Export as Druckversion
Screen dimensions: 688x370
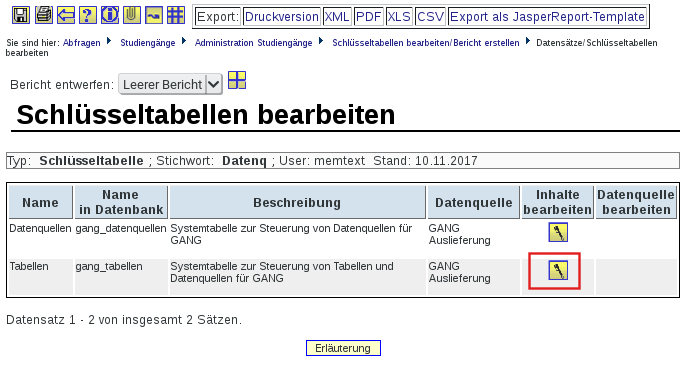point(281,17)
